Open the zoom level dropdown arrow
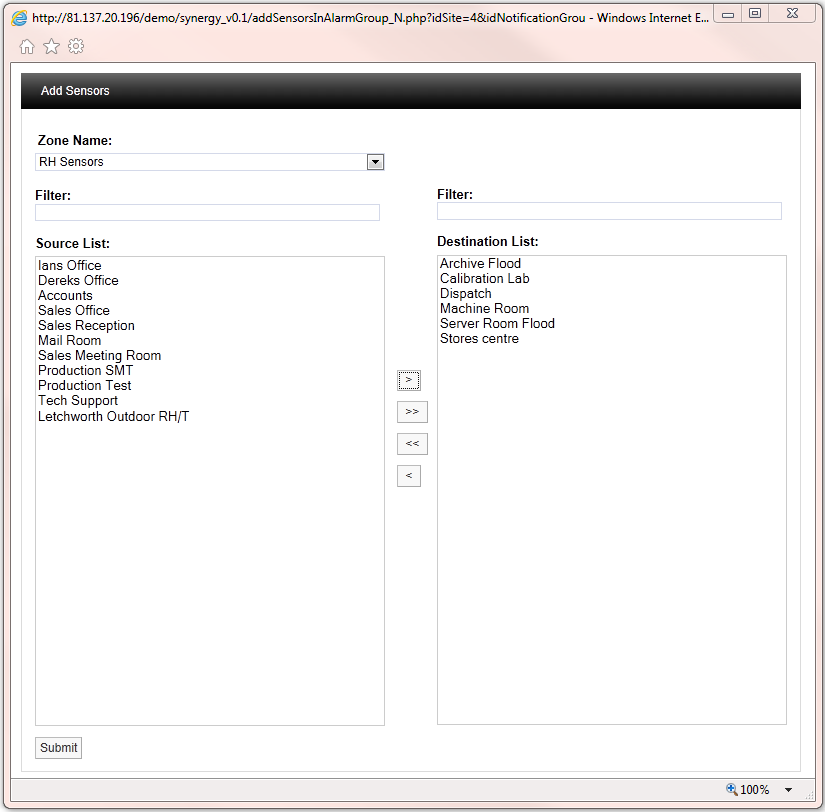Viewport: 825px width, 812px height. (x=788, y=790)
